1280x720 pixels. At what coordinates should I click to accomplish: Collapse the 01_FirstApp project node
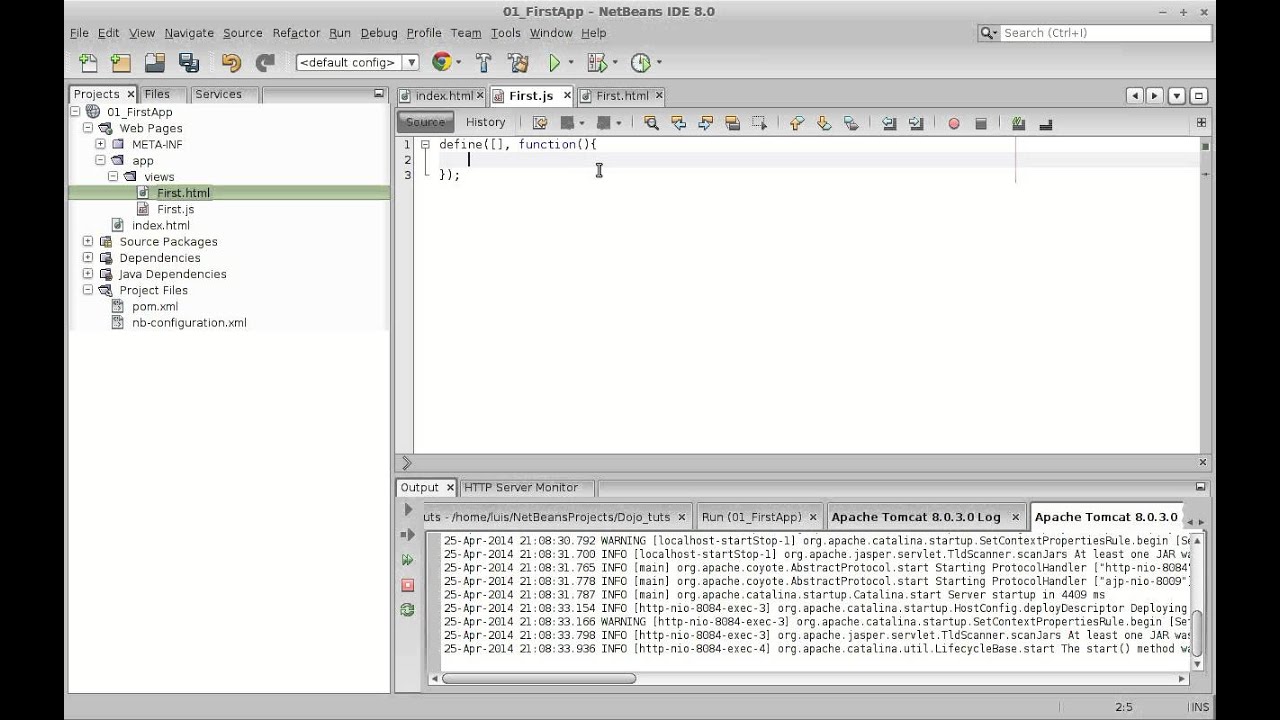76,112
